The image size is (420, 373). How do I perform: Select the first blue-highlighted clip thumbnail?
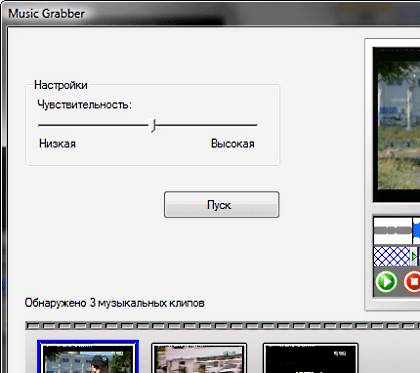click(x=88, y=357)
